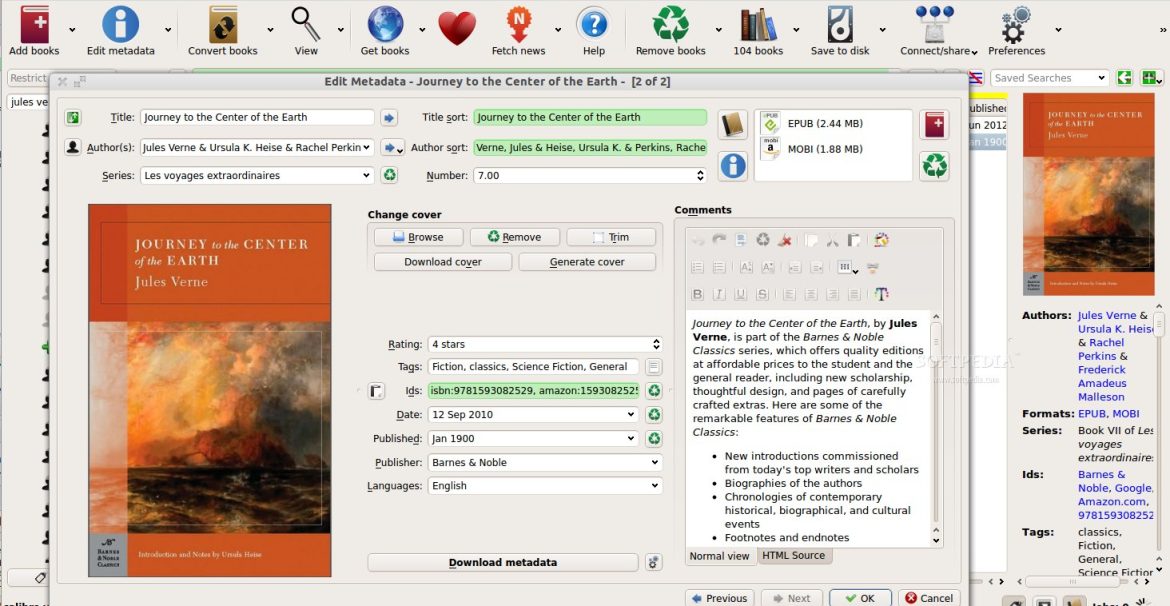Viewport: 1170px width, 606px height.
Task: Toggle strikethrough in comments editor
Action: 762,294
